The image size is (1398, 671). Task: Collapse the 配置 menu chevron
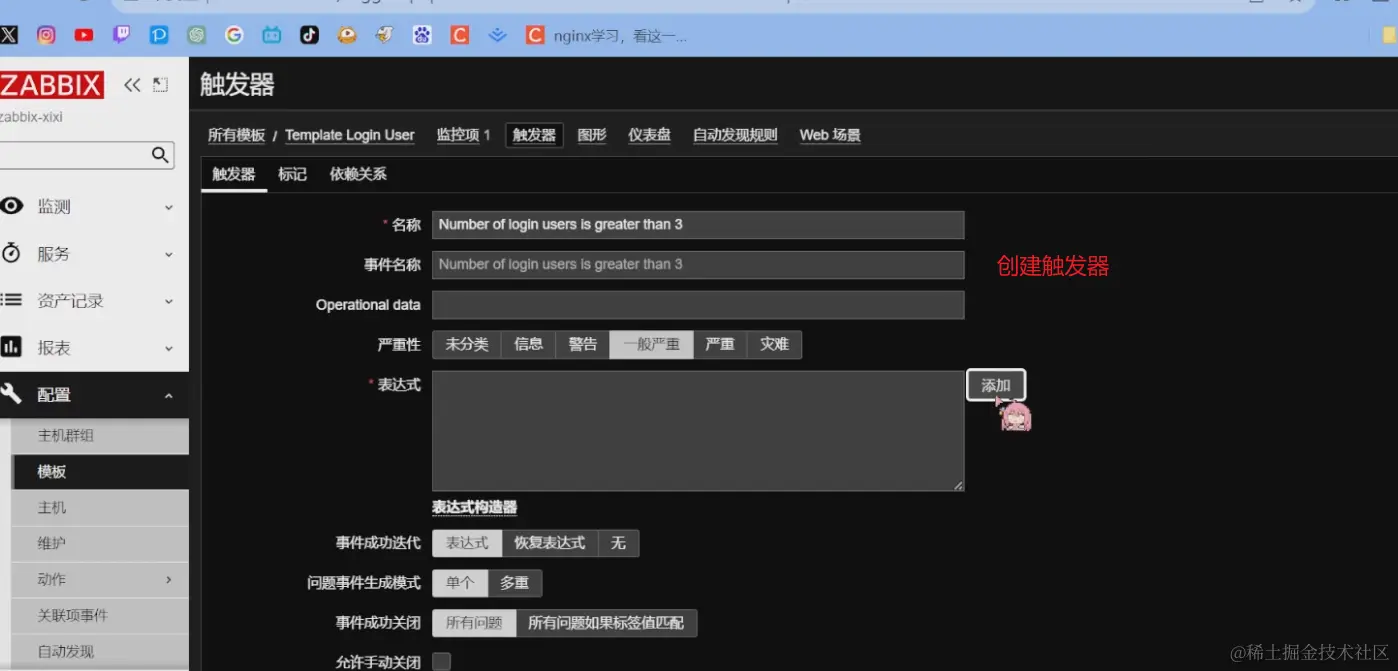pyautogui.click(x=168, y=395)
